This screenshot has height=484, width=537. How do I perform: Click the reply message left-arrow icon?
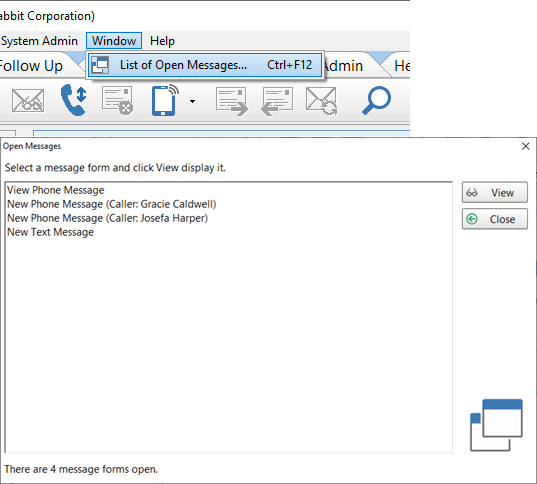tap(277, 101)
